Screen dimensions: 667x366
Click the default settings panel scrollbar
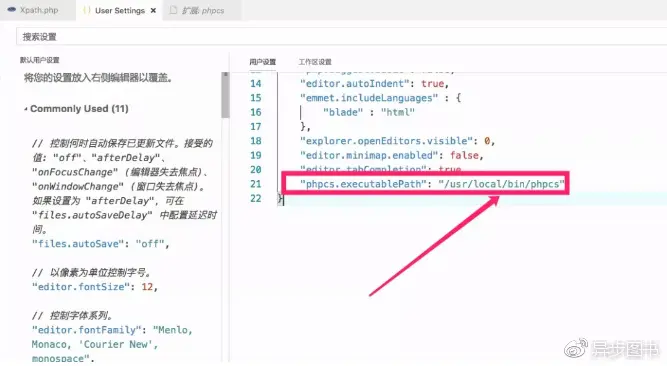click(x=225, y=95)
